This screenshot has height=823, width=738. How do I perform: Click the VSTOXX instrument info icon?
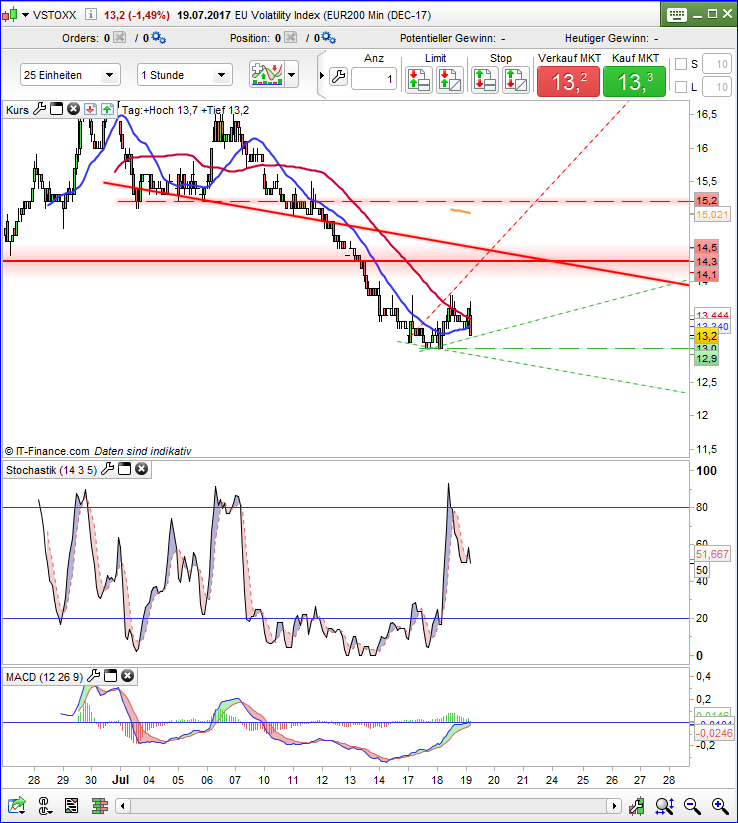click(90, 15)
